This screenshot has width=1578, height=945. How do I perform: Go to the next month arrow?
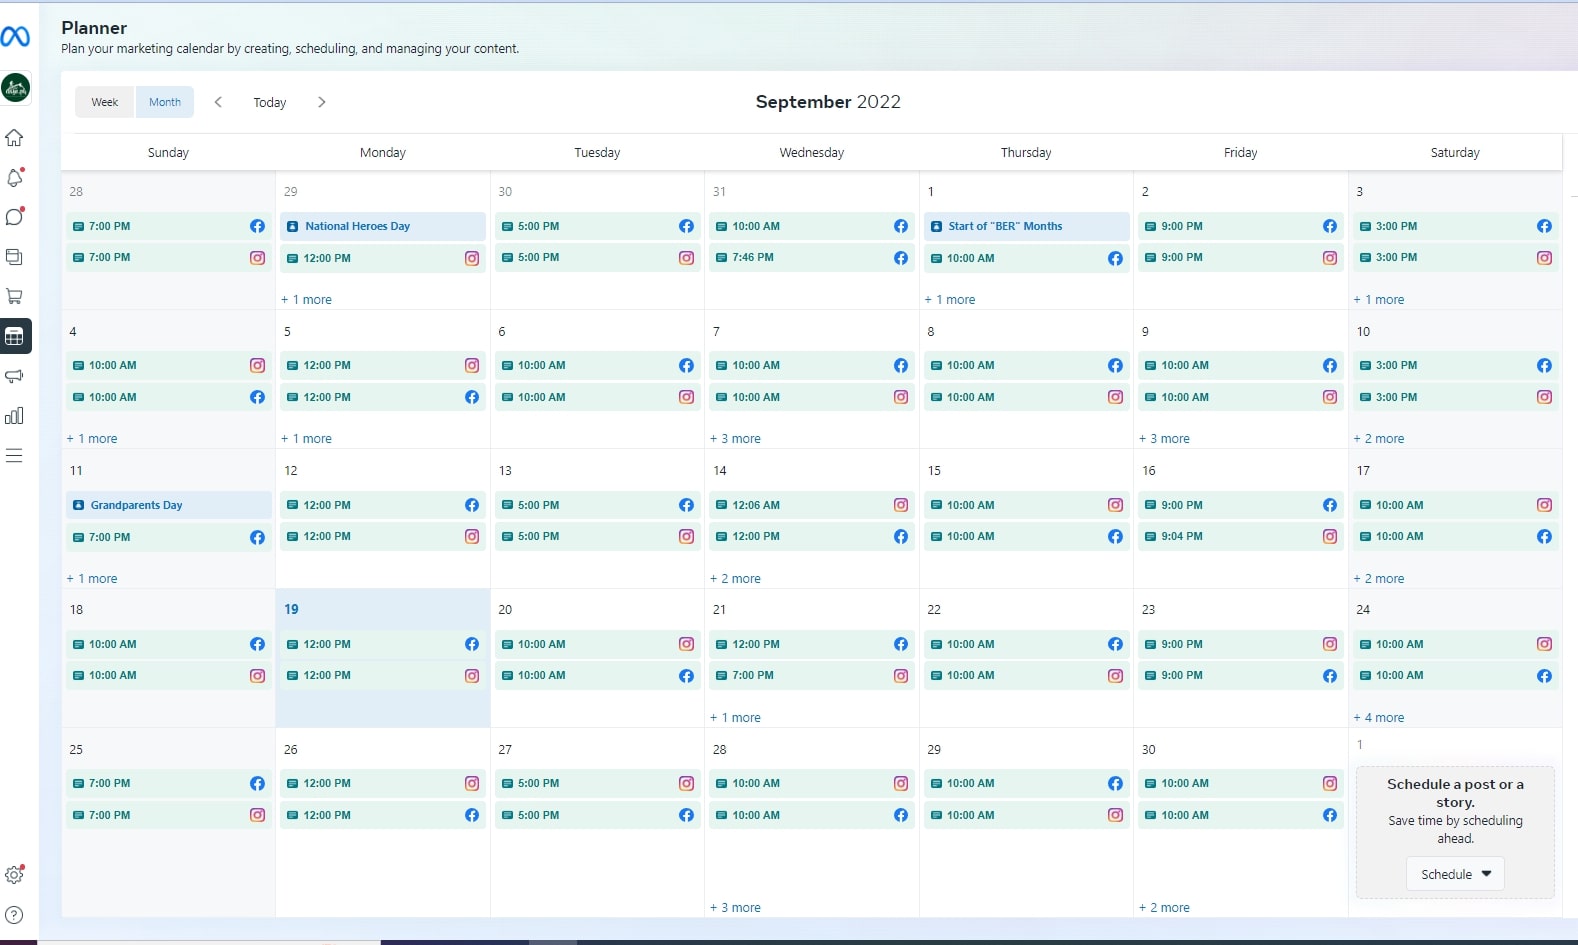pos(321,102)
